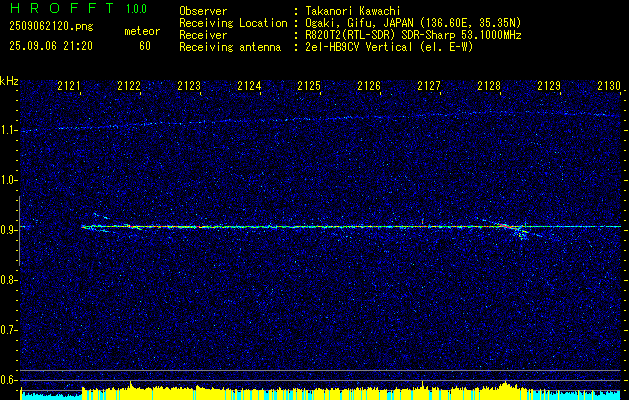Click the 2128 time axis label
The image size is (629, 400).
tap(489, 86)
